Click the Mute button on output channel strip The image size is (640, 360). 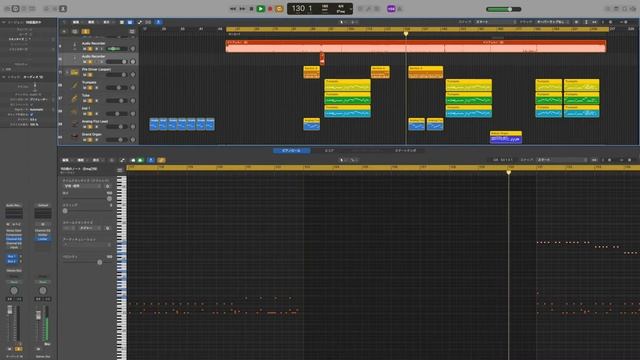coord(38,349)
